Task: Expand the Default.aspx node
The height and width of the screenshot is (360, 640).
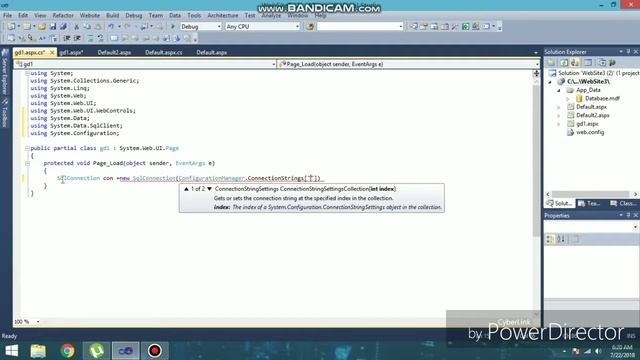Action: tap(559, 107)
